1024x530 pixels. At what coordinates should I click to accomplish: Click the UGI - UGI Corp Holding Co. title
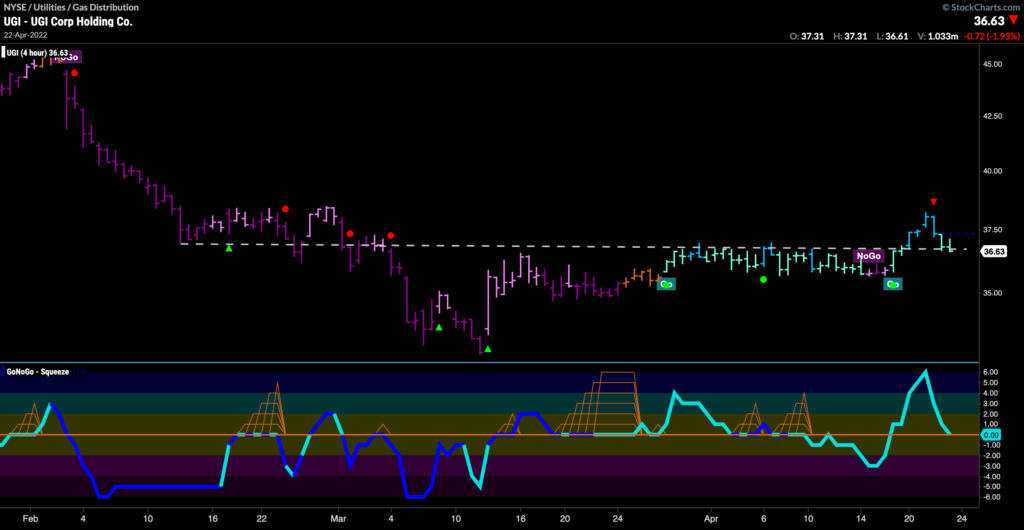pos(68,22)
